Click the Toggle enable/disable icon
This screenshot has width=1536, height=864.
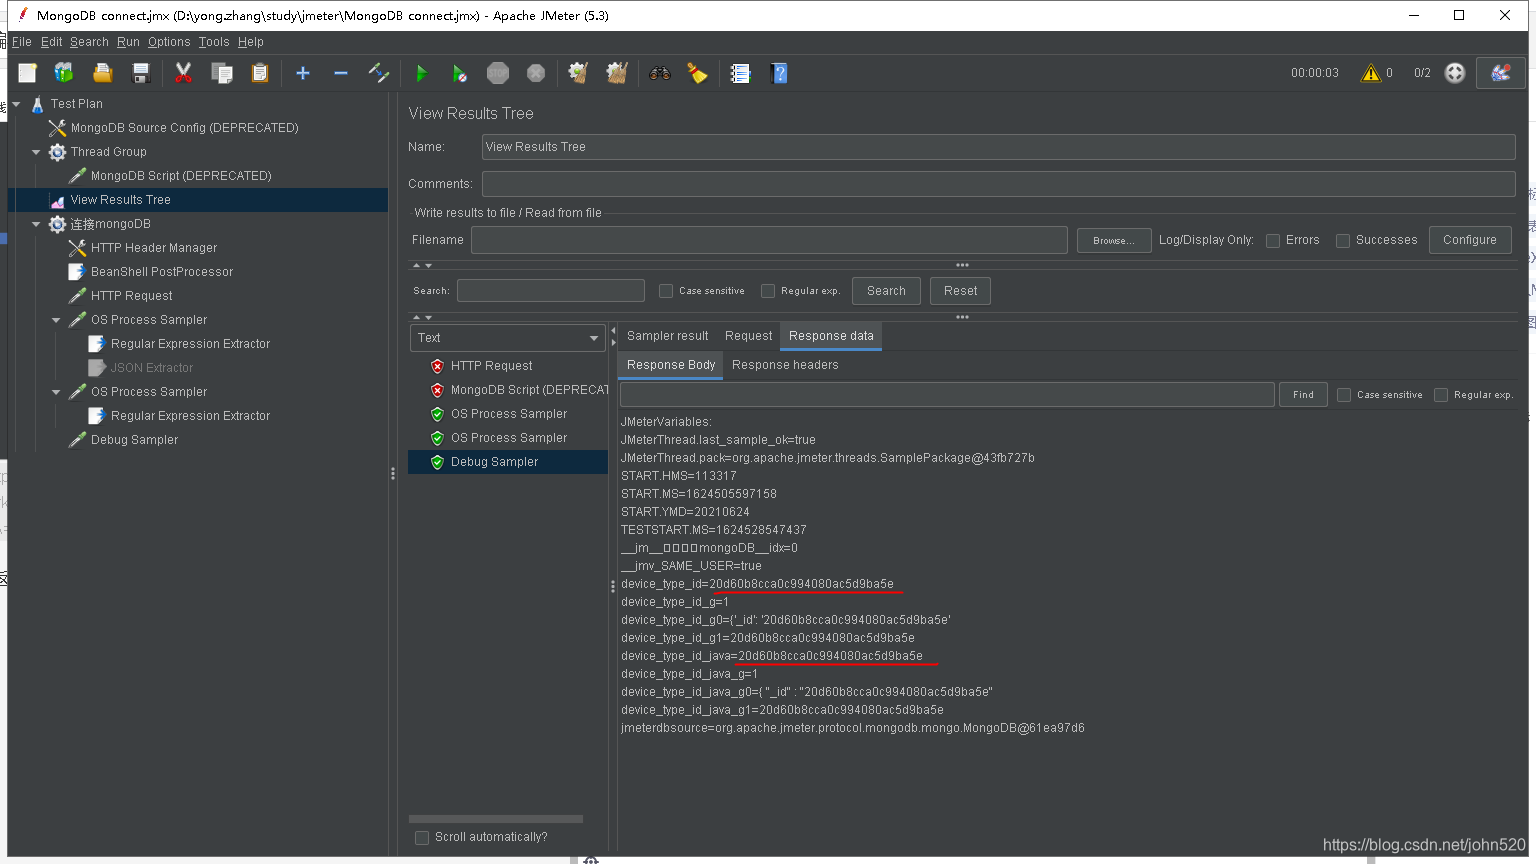(378, 73)
